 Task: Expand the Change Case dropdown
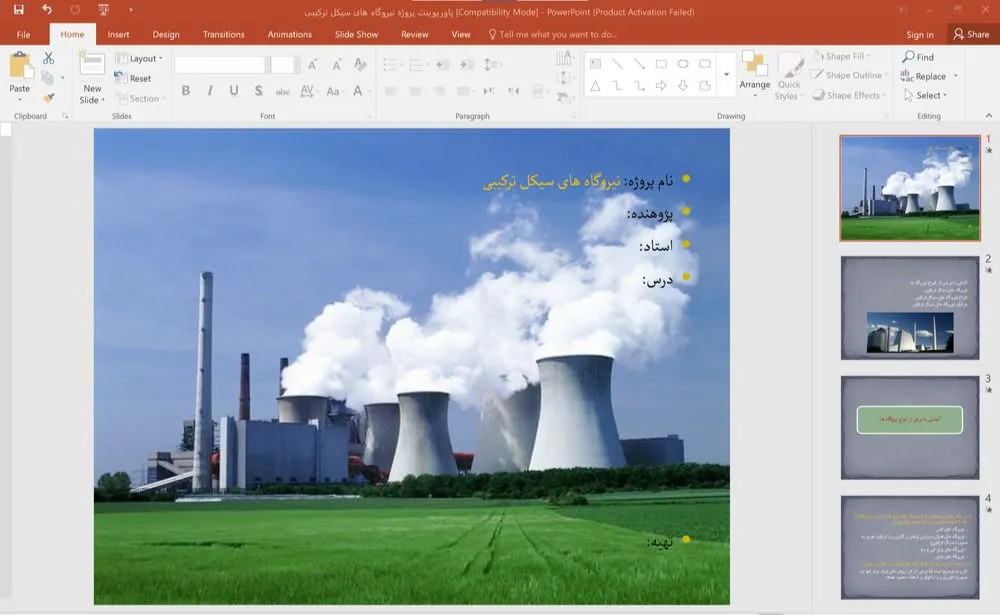pyautogui.click(x=335, y=92)
